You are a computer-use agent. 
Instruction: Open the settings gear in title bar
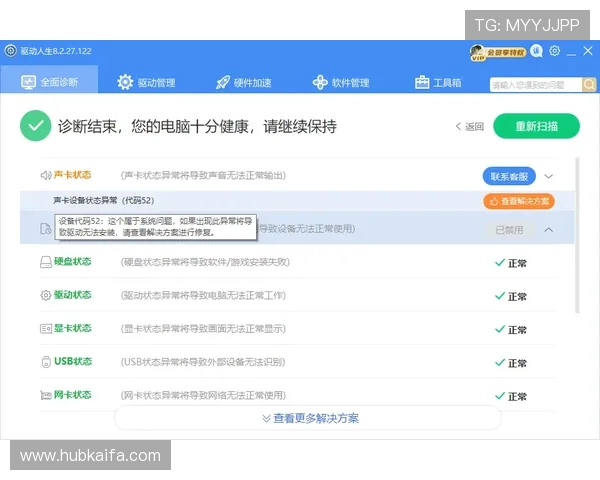click(554, 51)
